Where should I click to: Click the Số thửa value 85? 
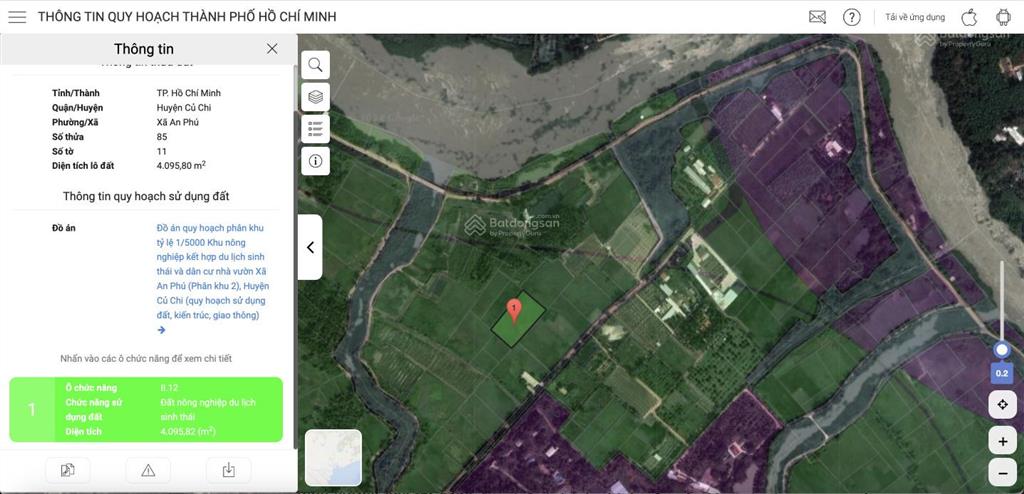pos(162,137)
